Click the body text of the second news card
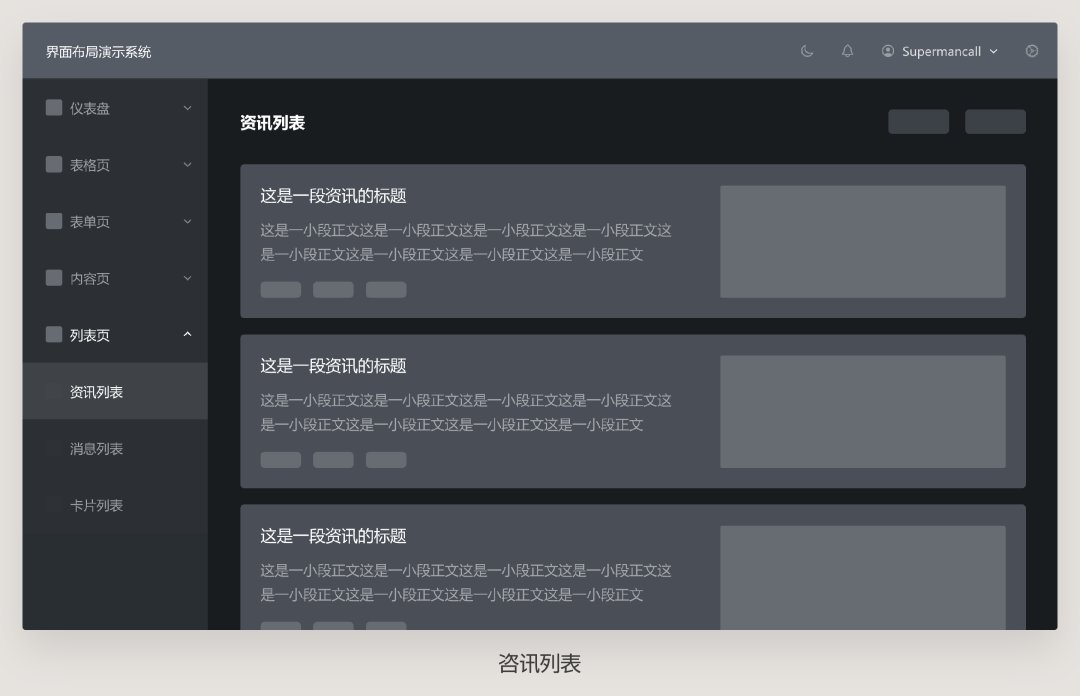This screenshot has height=696, width=1080. pos(466,413)
